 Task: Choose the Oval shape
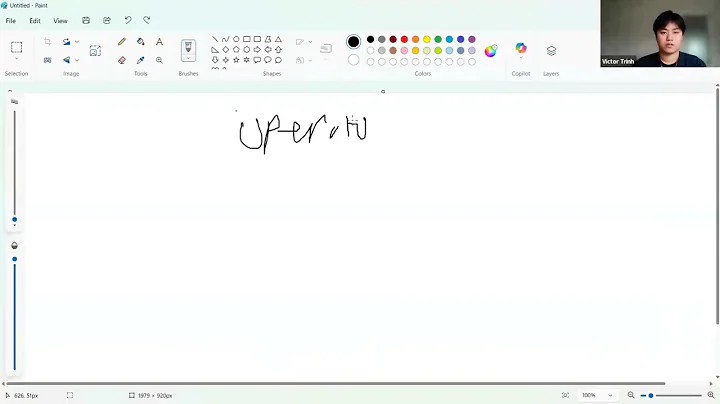point(236,39)
